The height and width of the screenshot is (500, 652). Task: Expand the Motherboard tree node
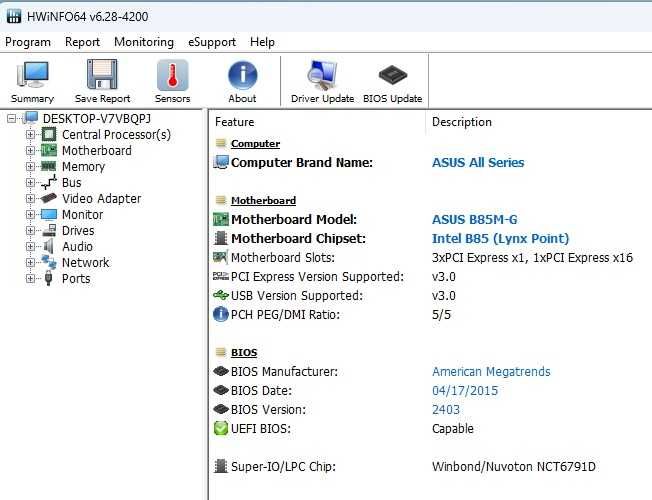[x=30, y=150]
